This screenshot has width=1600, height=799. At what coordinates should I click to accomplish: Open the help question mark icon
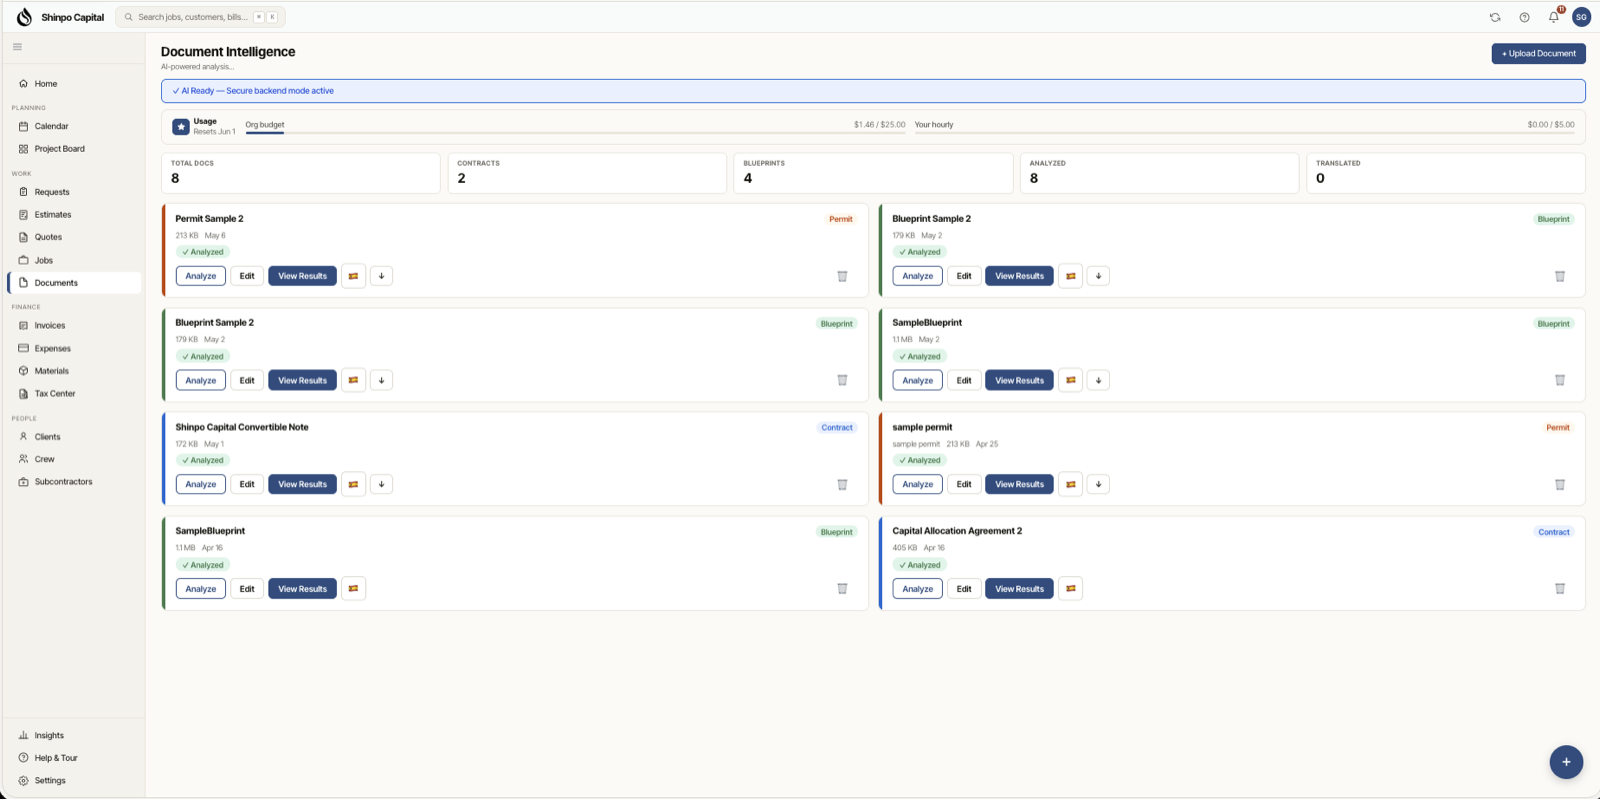[1524, 17]
